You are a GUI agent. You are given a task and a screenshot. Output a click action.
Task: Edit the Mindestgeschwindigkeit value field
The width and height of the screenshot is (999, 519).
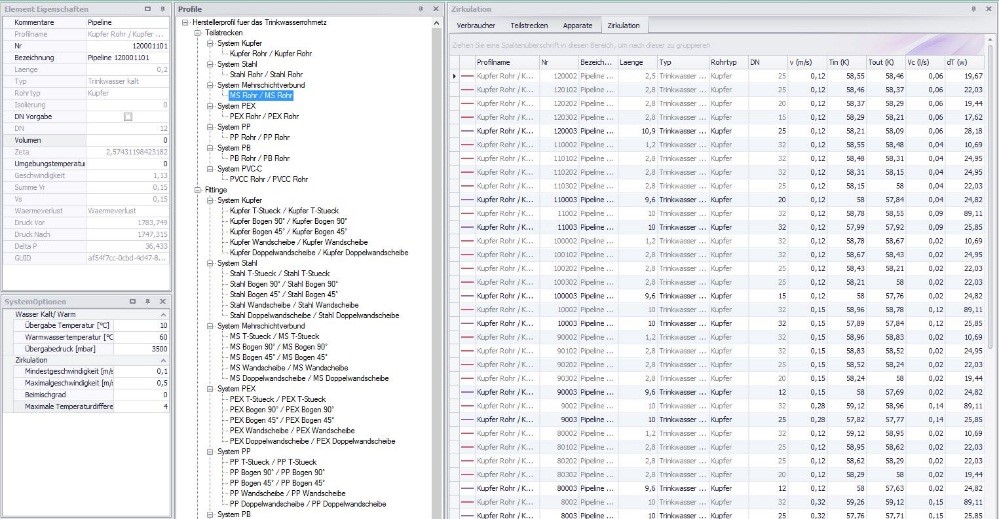pos(141,371)
